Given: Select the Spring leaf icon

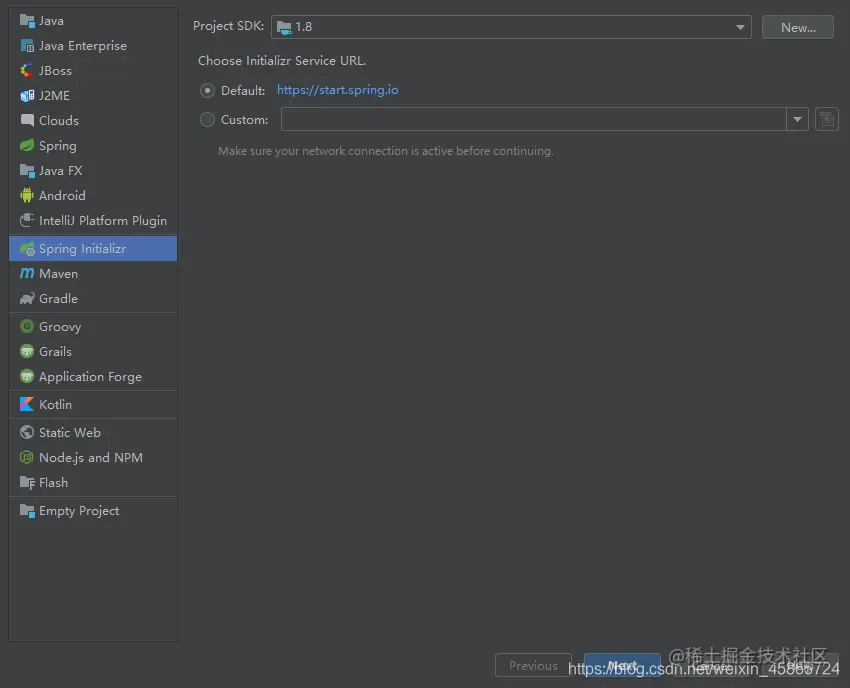Looking at the screenshot, I should (27, 145).
